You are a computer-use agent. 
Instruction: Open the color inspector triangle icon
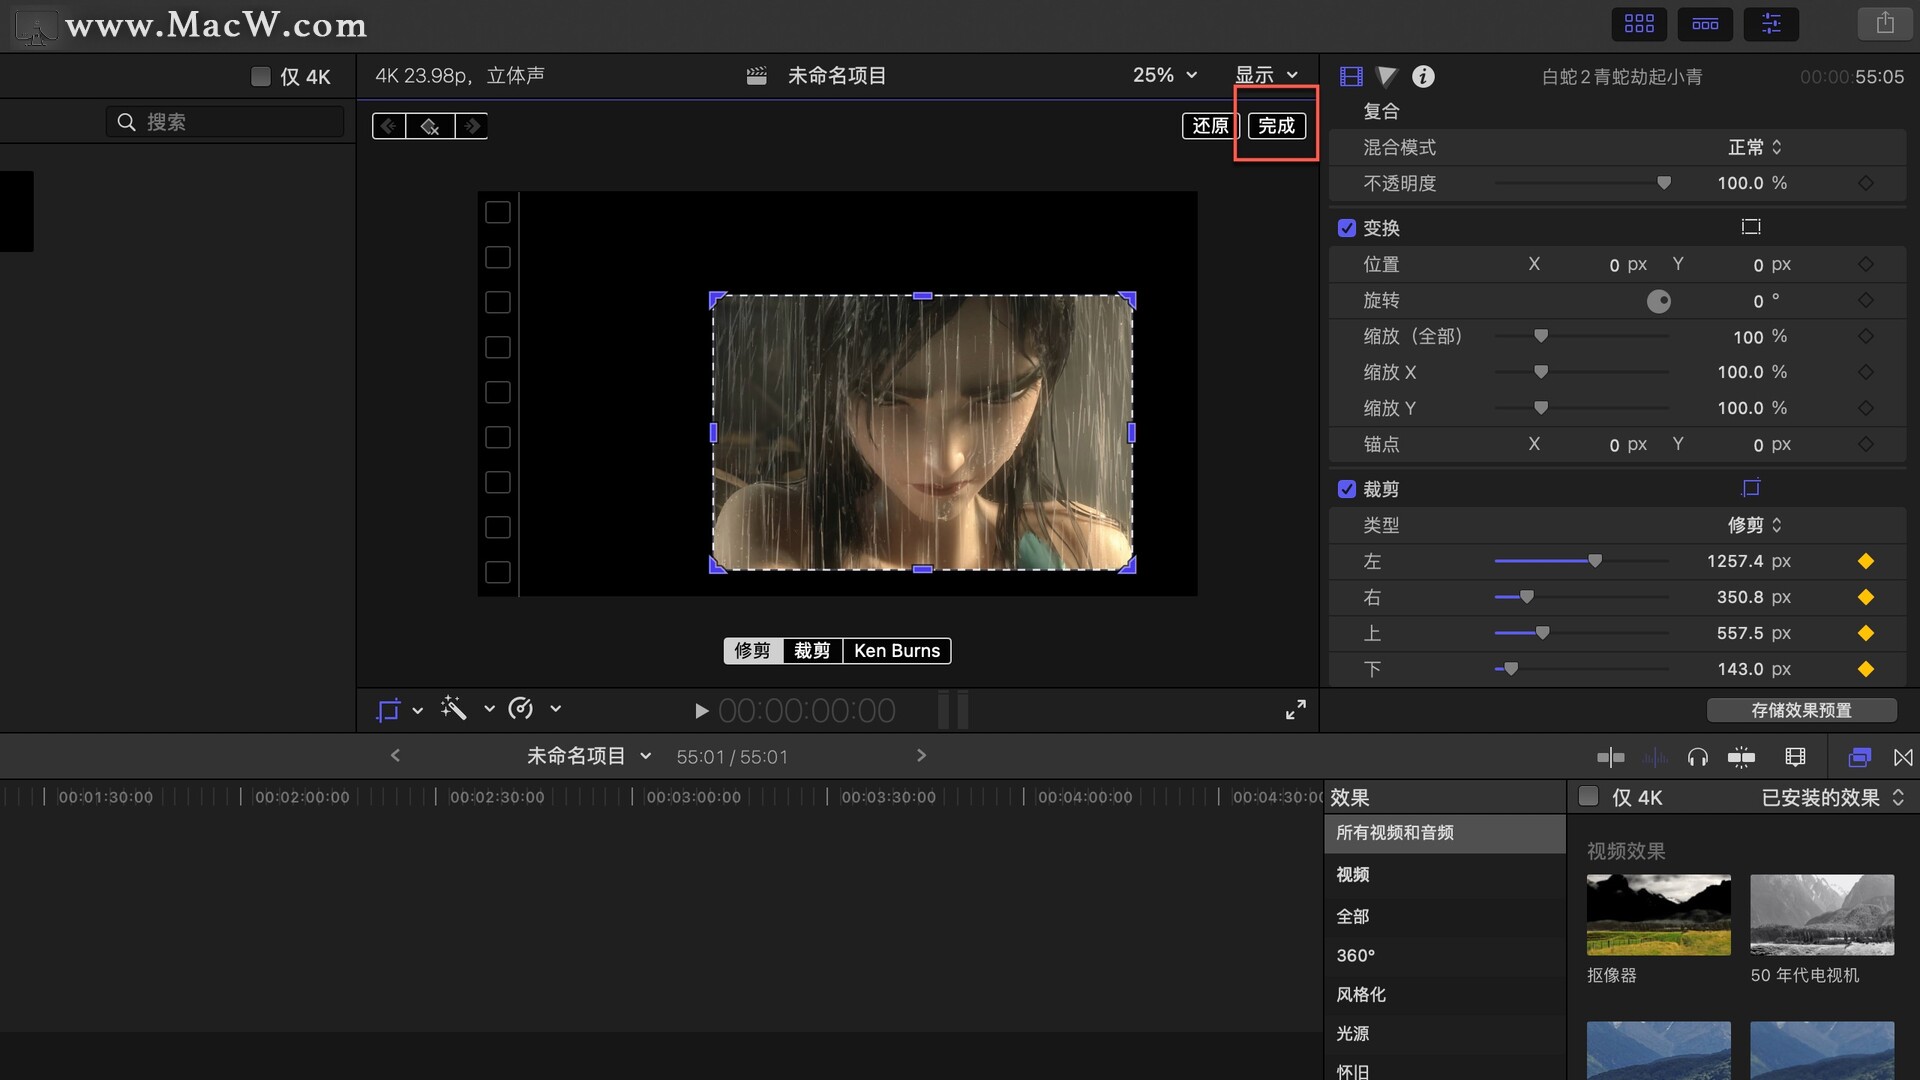click(x=1386, y=76)
